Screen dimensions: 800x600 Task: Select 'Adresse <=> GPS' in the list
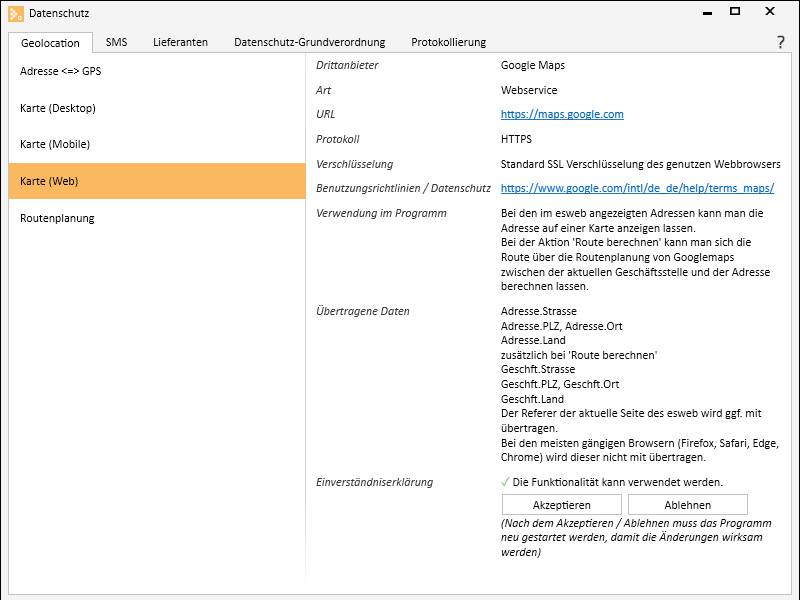point(157,71)
